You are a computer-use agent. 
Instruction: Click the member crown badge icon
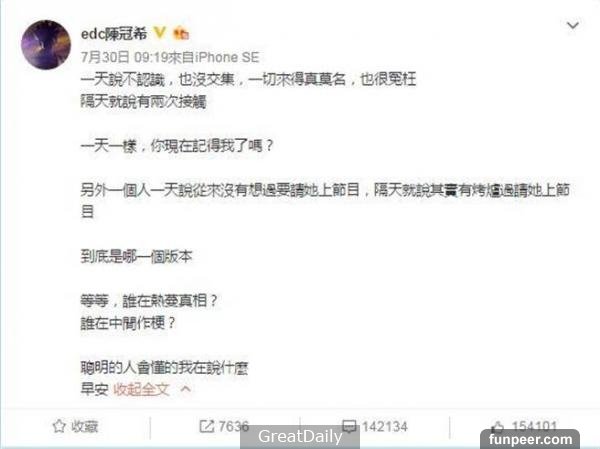181,34
